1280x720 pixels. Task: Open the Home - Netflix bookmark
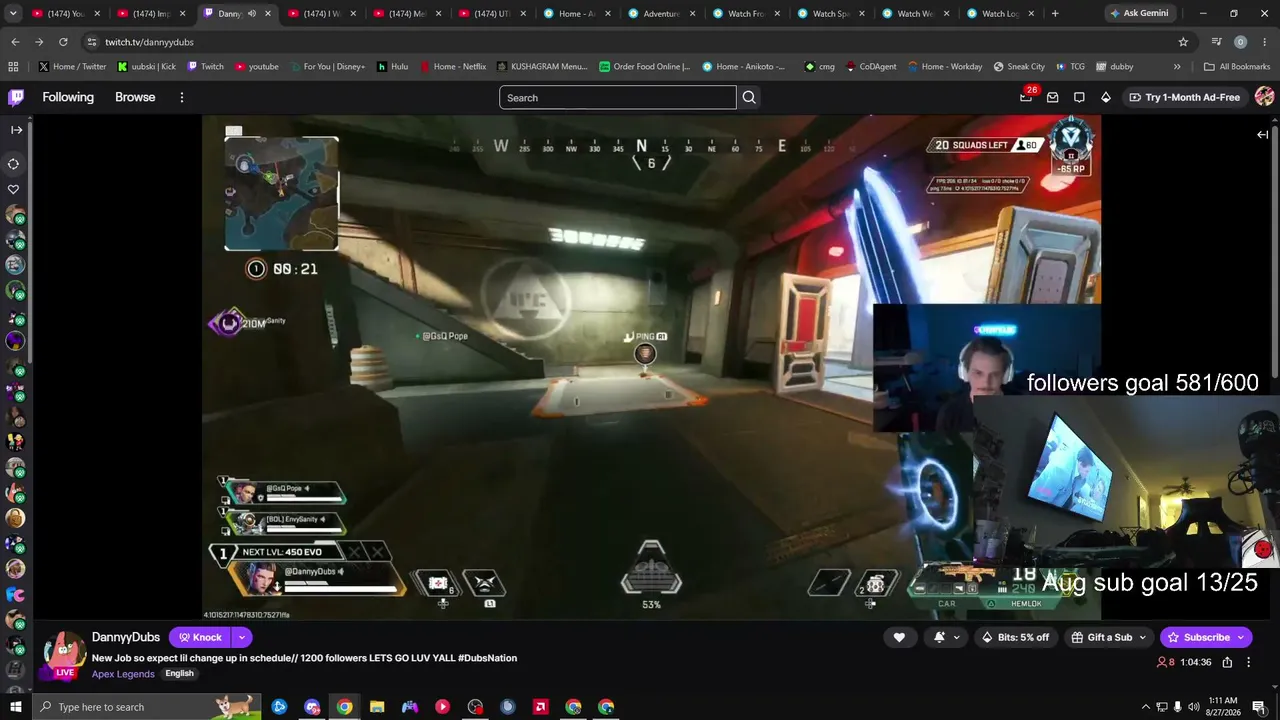click(453, 67)
